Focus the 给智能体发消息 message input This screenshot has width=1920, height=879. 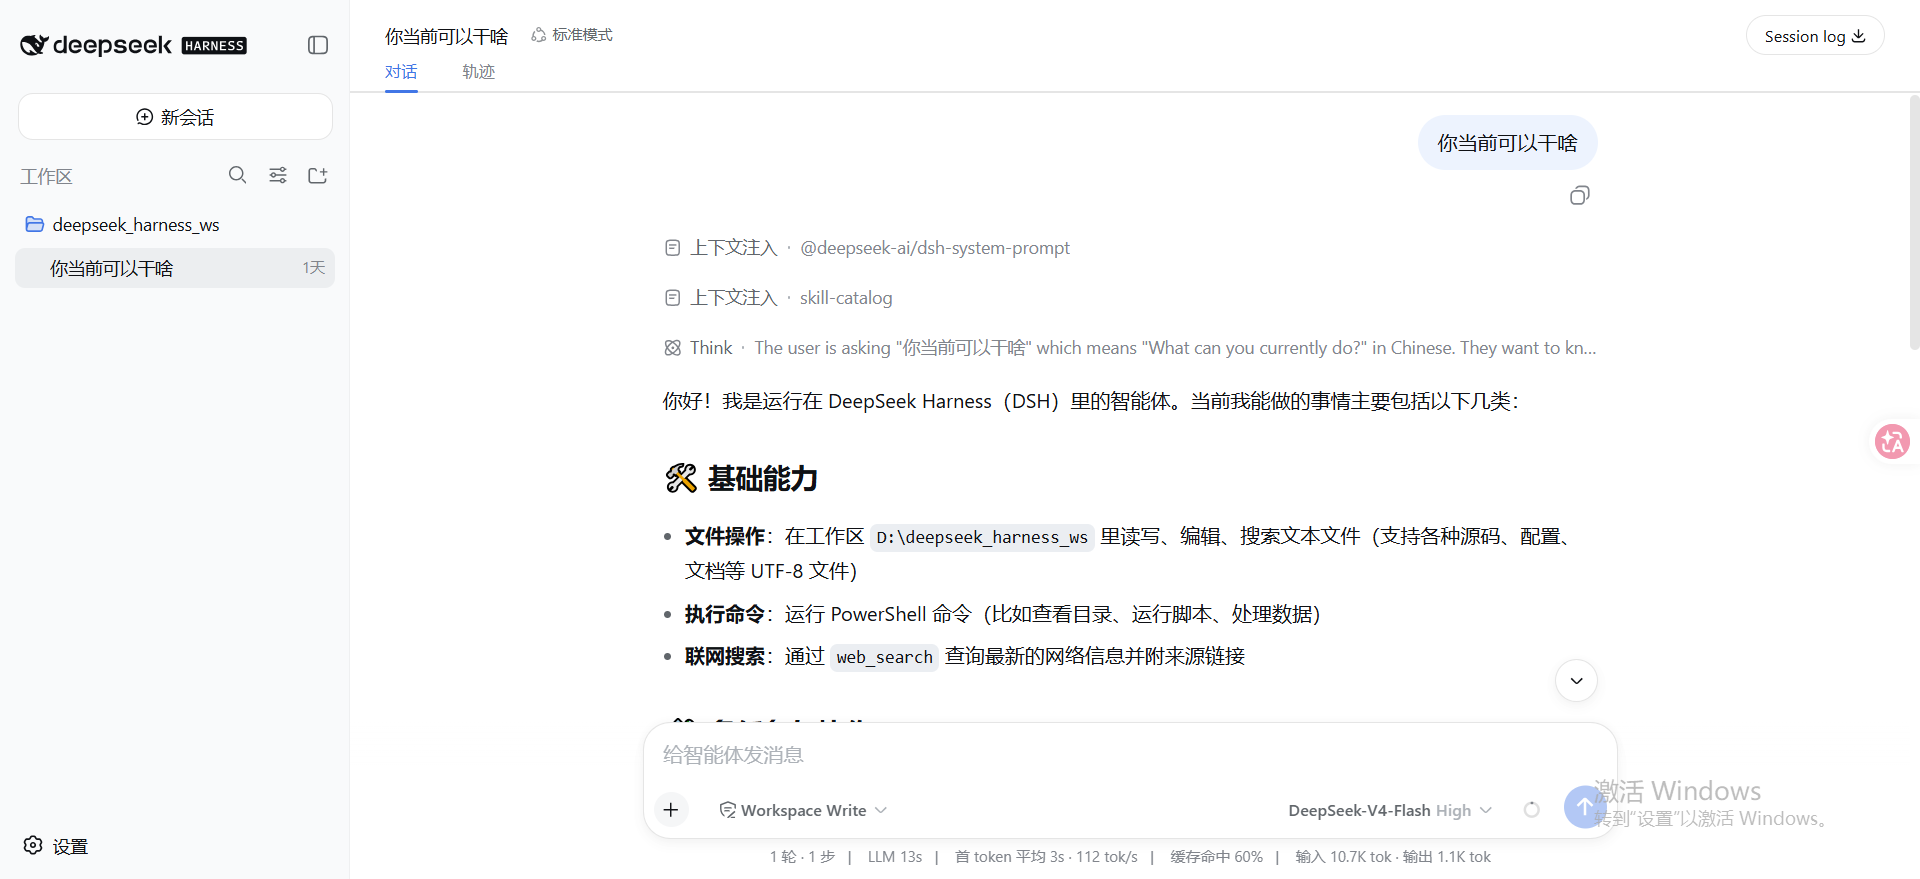(1130, 755)
